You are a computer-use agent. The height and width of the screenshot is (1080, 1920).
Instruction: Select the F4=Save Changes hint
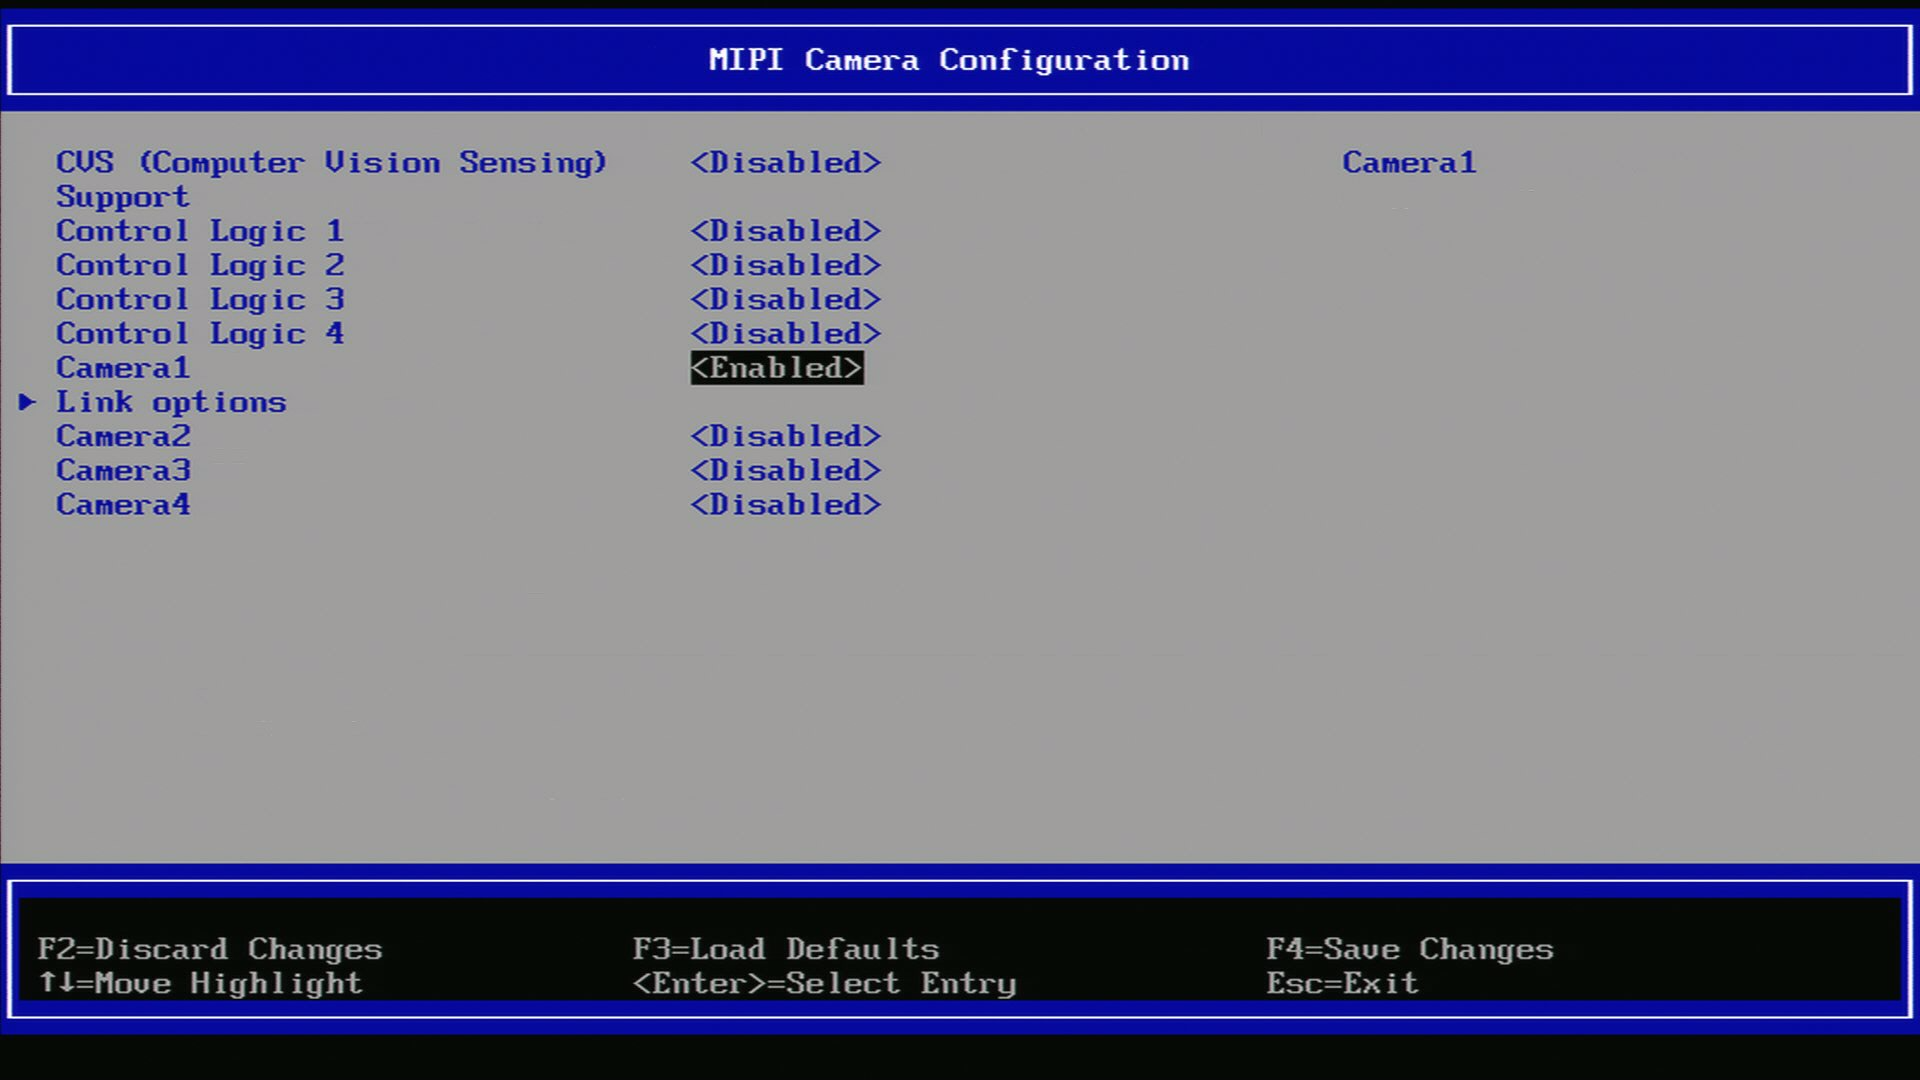[1410, 949]
